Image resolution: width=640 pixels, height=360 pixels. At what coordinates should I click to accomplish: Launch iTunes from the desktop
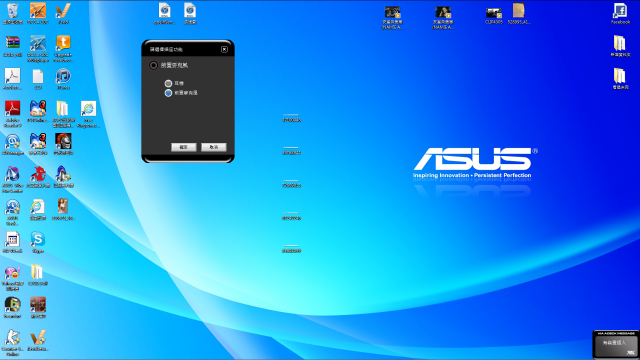(x=63, y=76)
